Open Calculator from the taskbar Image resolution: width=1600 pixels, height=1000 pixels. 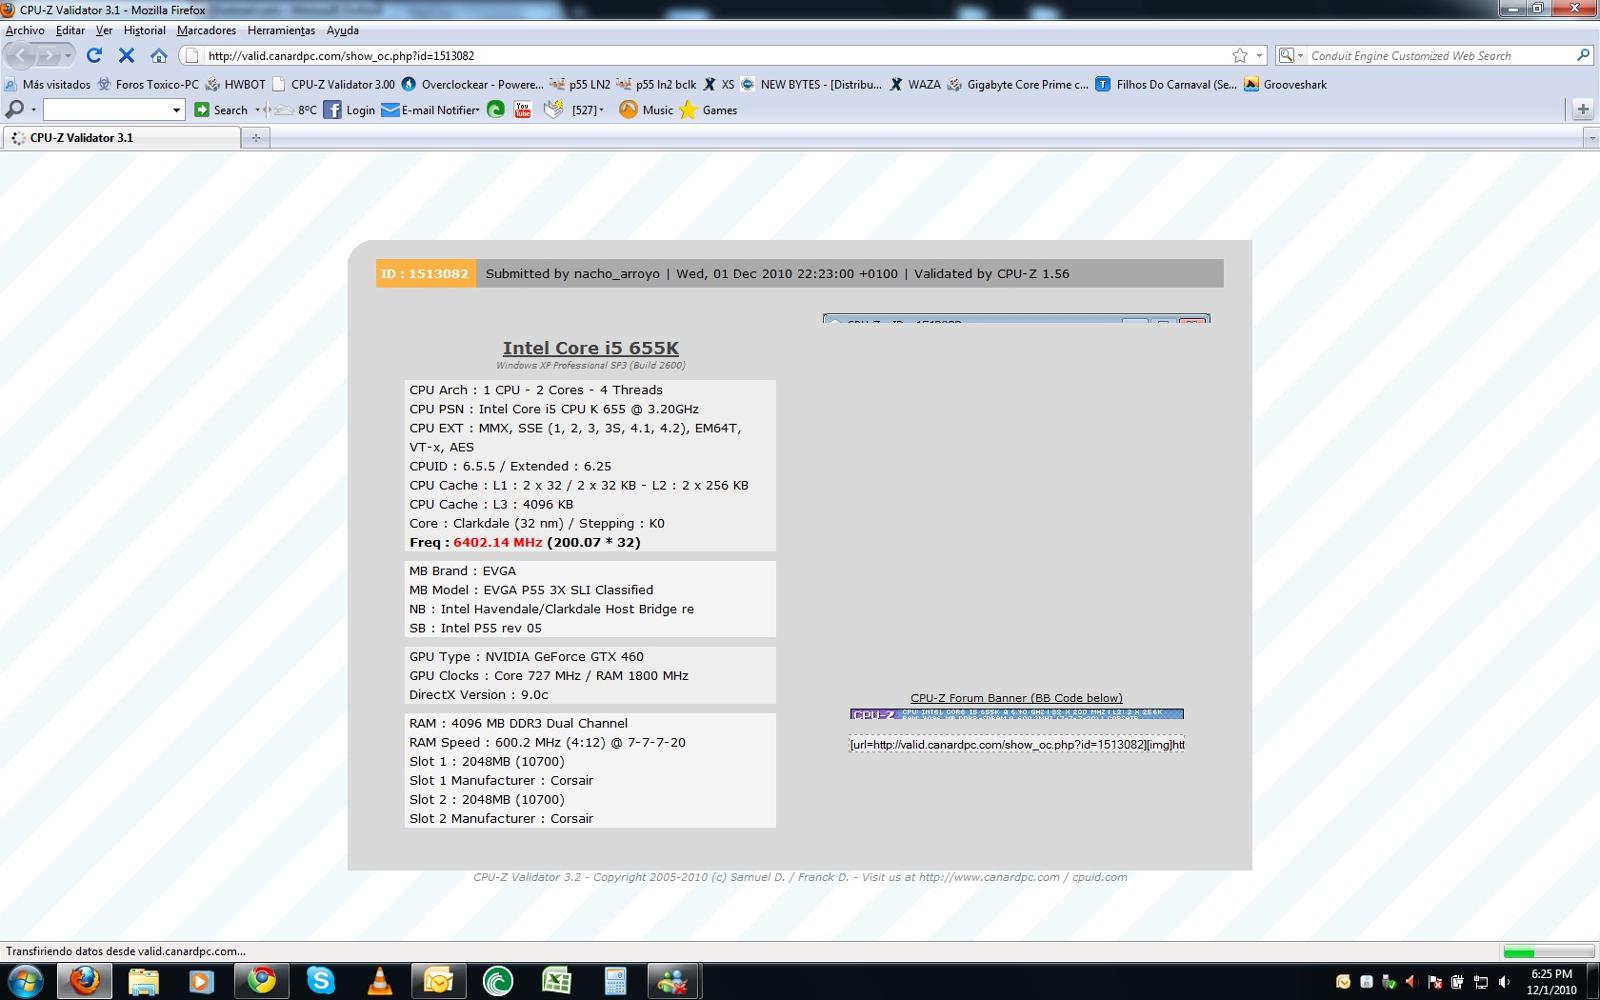(x=616, y=982)
